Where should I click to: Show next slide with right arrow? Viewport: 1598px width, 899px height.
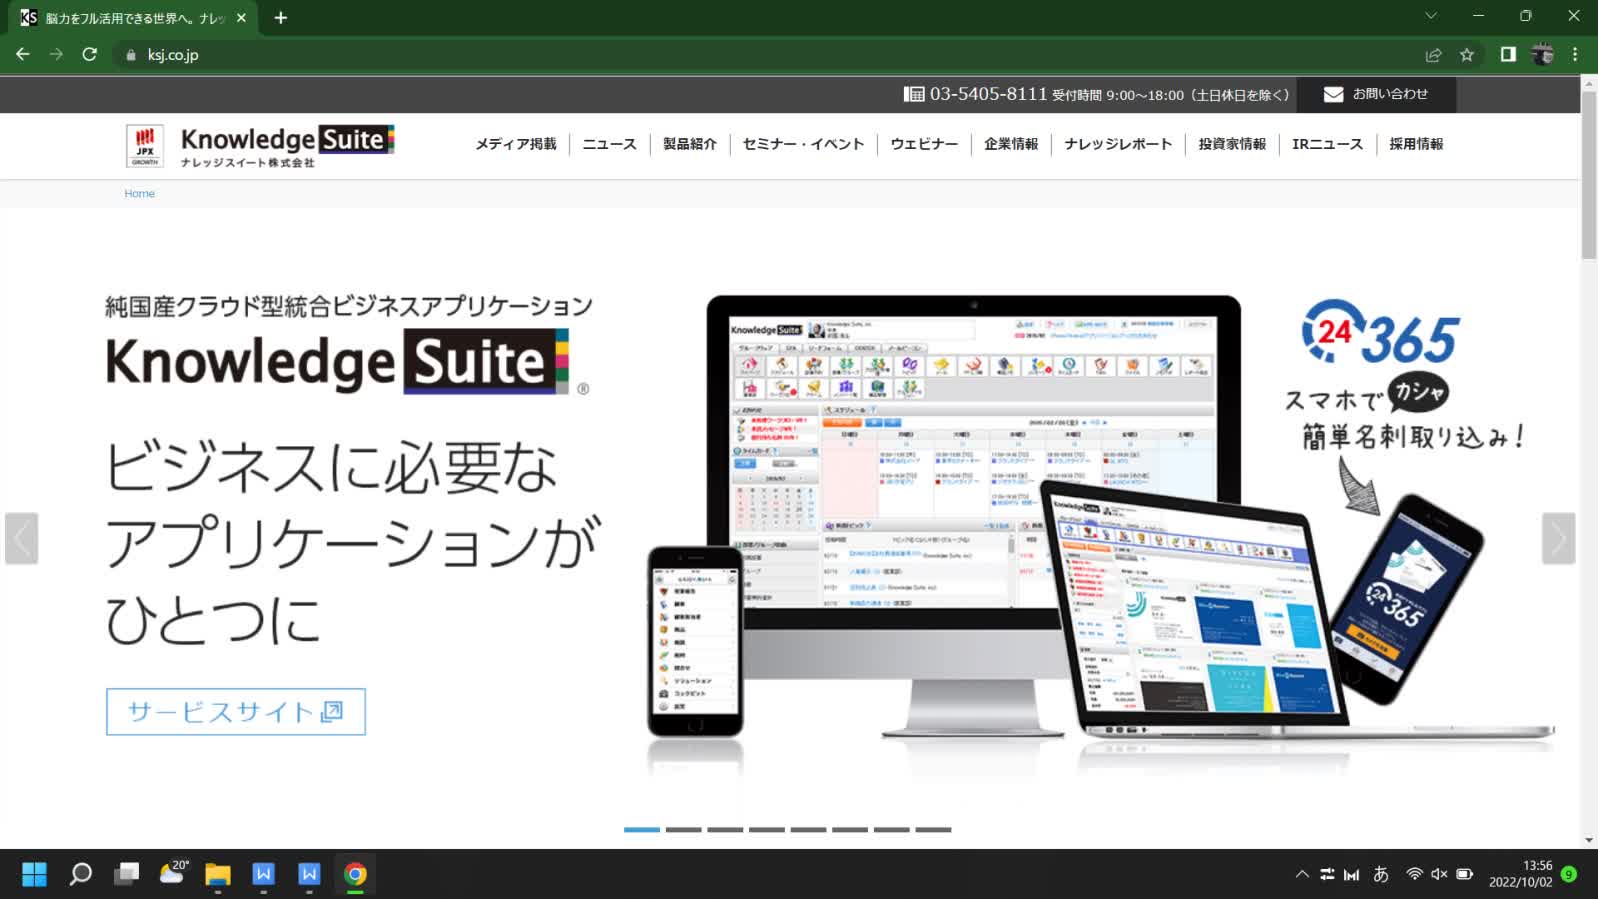coord(1558,539)
